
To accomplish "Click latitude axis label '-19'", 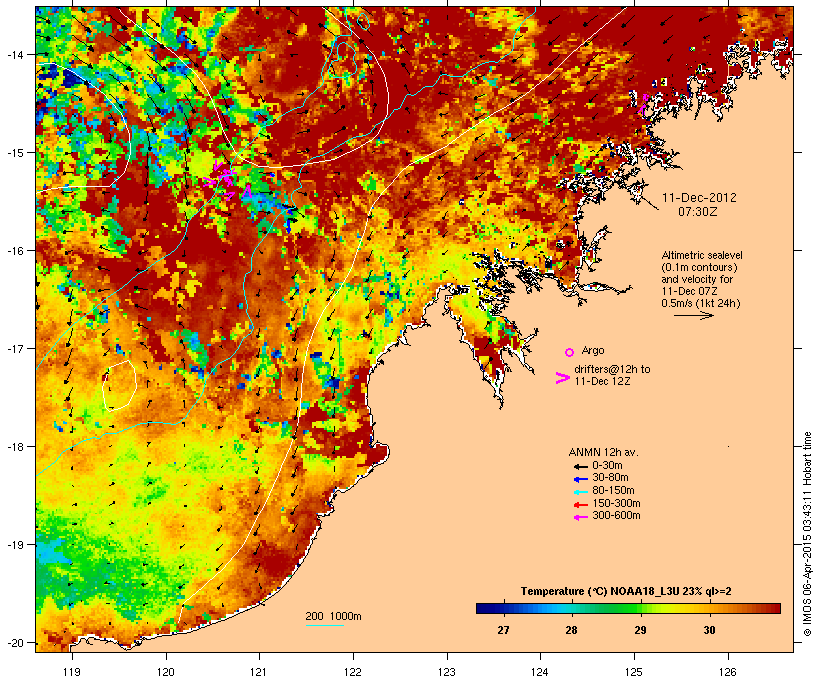I will tap(15, 545).
